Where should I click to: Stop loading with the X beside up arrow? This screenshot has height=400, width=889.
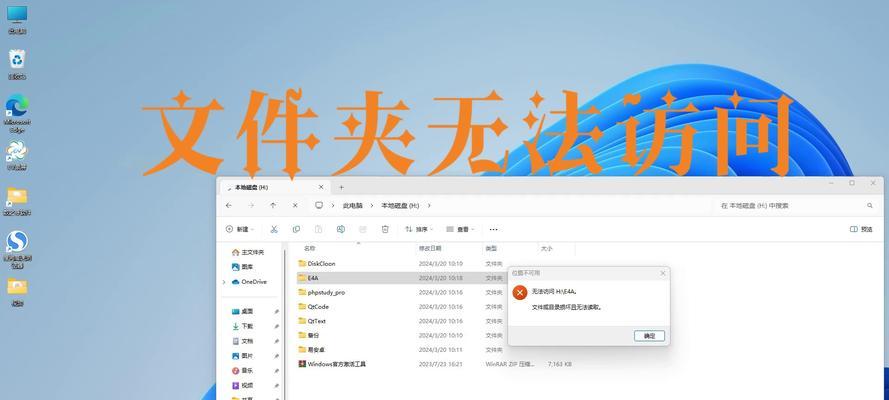(295, 206)
